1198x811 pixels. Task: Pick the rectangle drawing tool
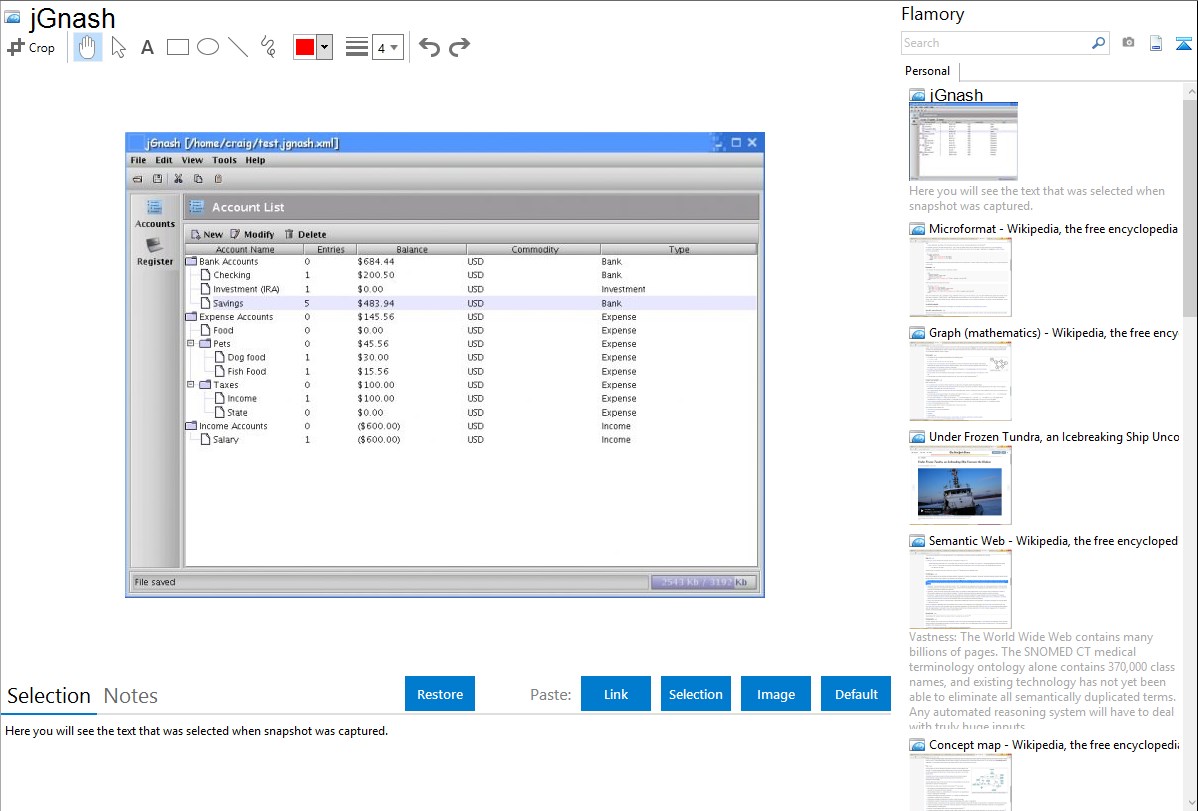pyautogui.click(x=178, y=47)
